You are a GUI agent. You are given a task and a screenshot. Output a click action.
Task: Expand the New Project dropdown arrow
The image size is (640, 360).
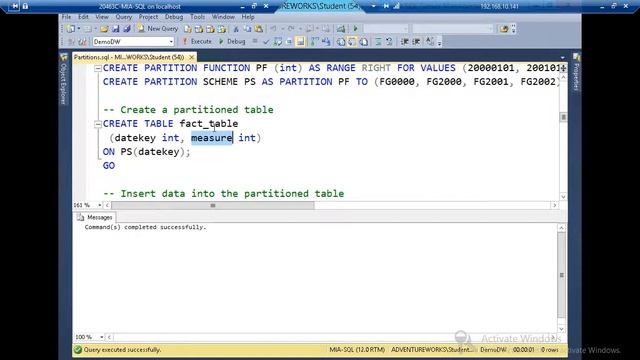point(79,29)
